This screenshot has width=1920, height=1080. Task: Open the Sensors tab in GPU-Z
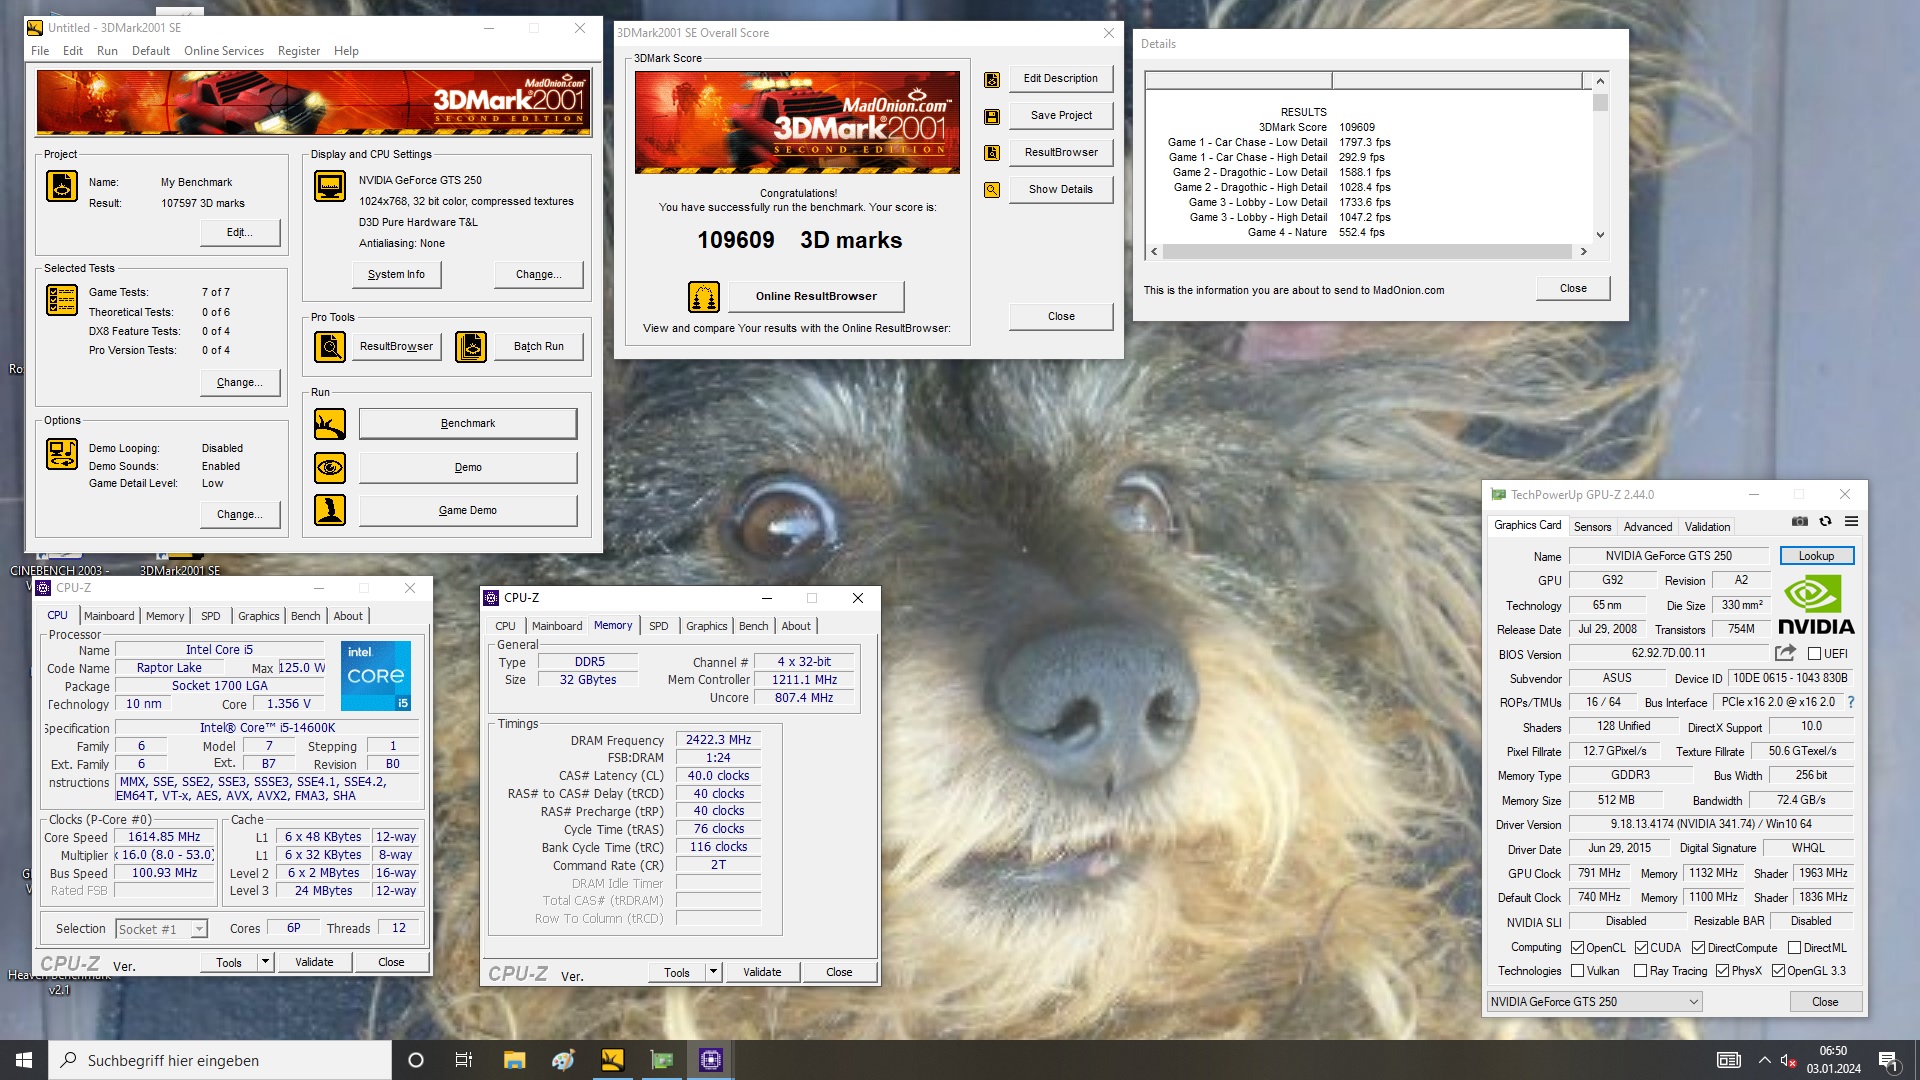tap(1592, 527)
